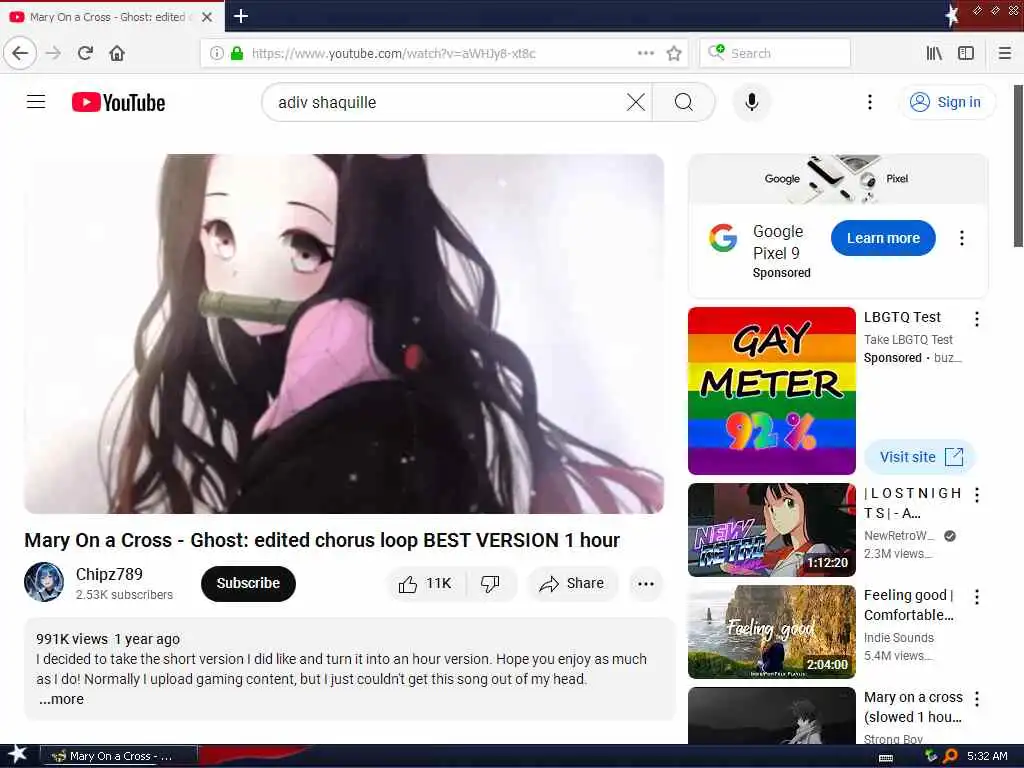Open the orange search tray icon
The height and width of the screenshot is (768, 1024).
click(x=950, y=756)
